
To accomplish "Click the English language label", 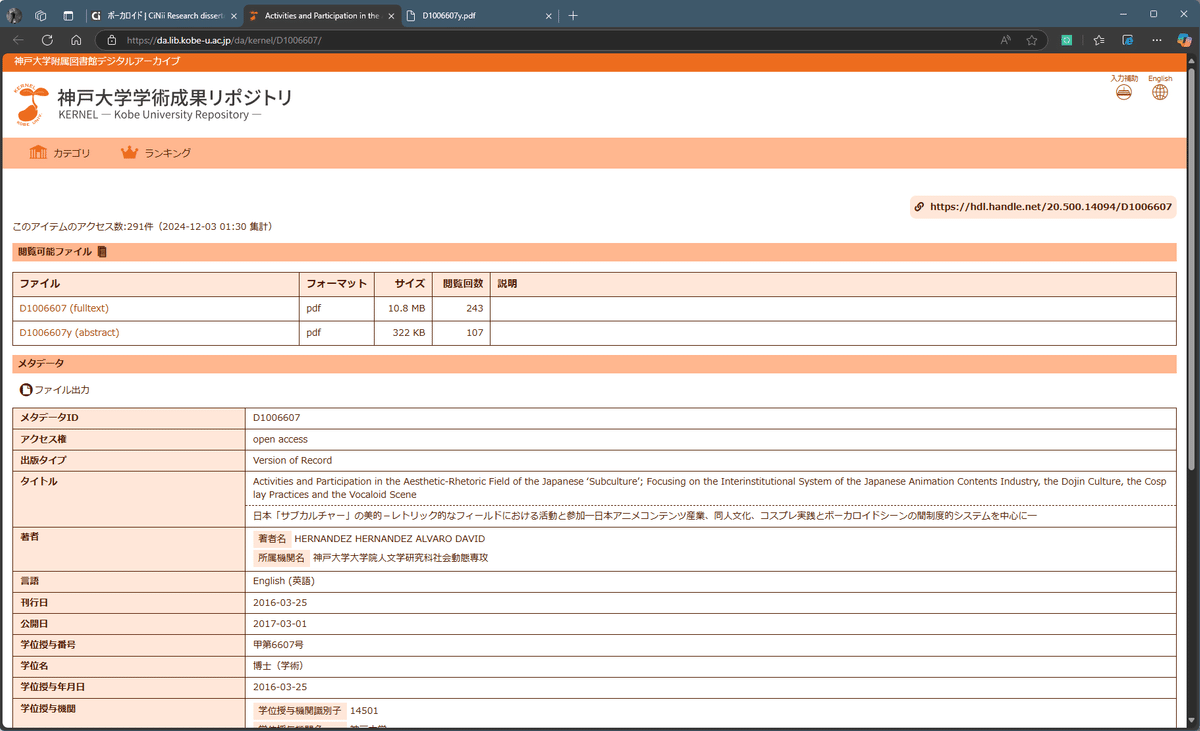I will pyautogui.click(x=1160, y=78).
